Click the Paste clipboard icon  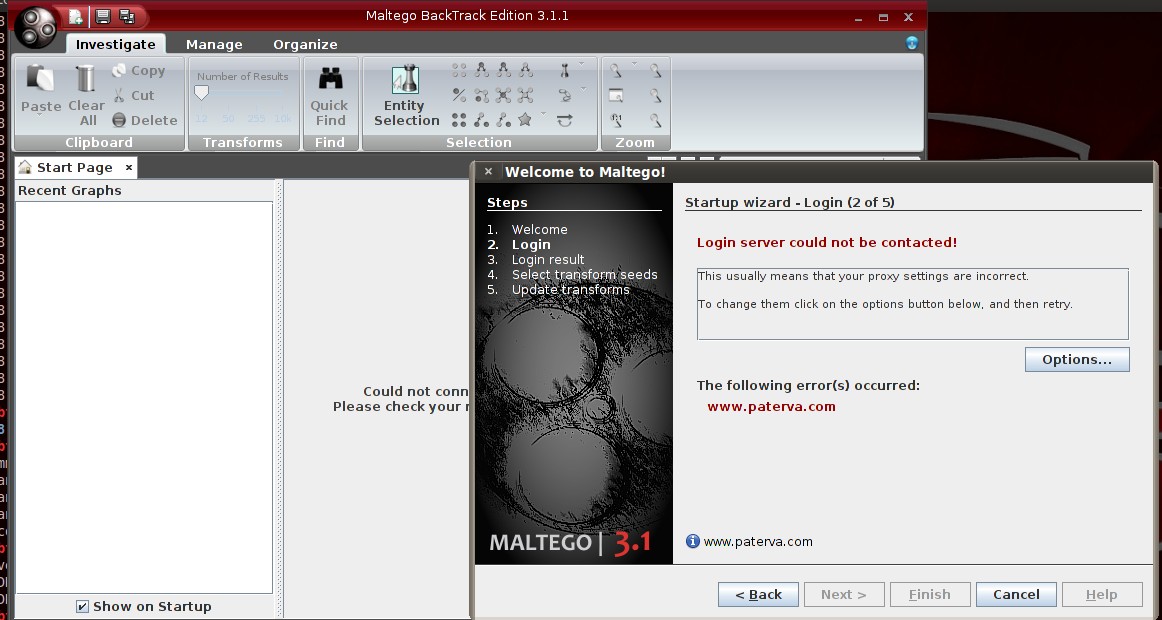(x=40, y=79)
